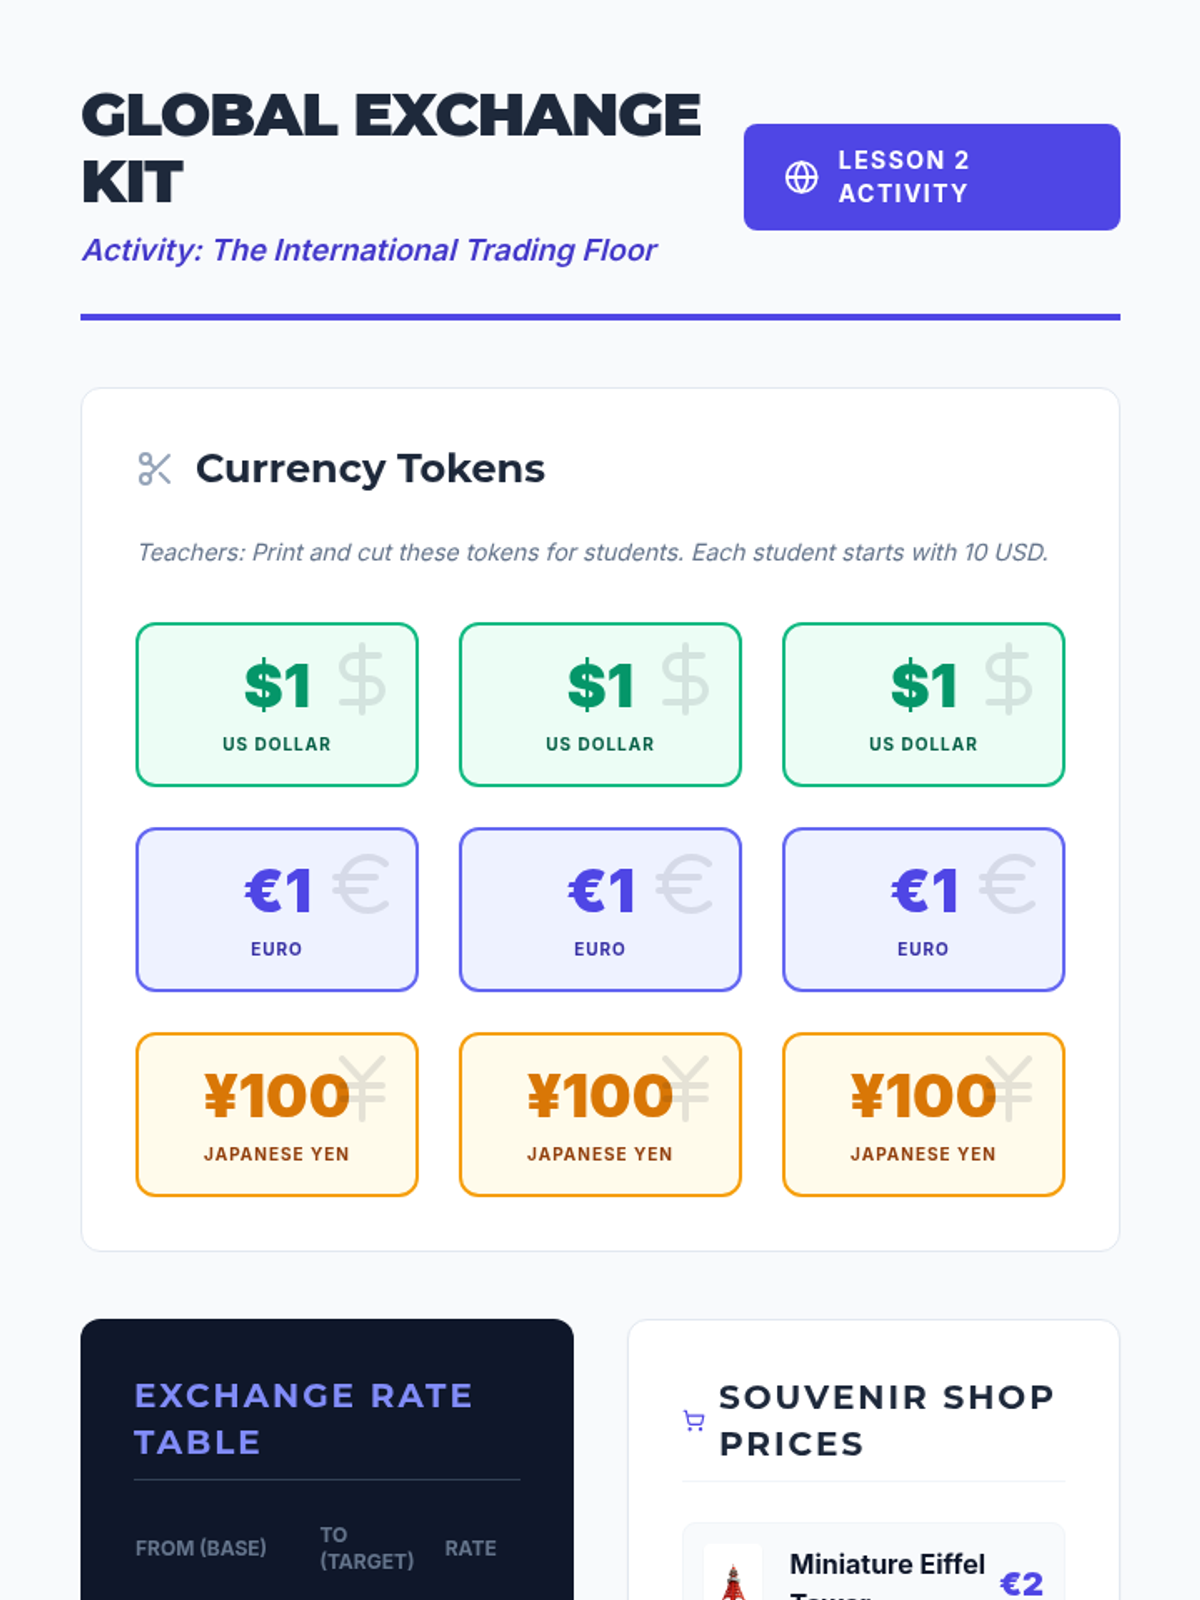Select the leftmost ¥100 Japanese Yen token
The height and width of the screenshot is (1600, 1200).
(277, 1115)
